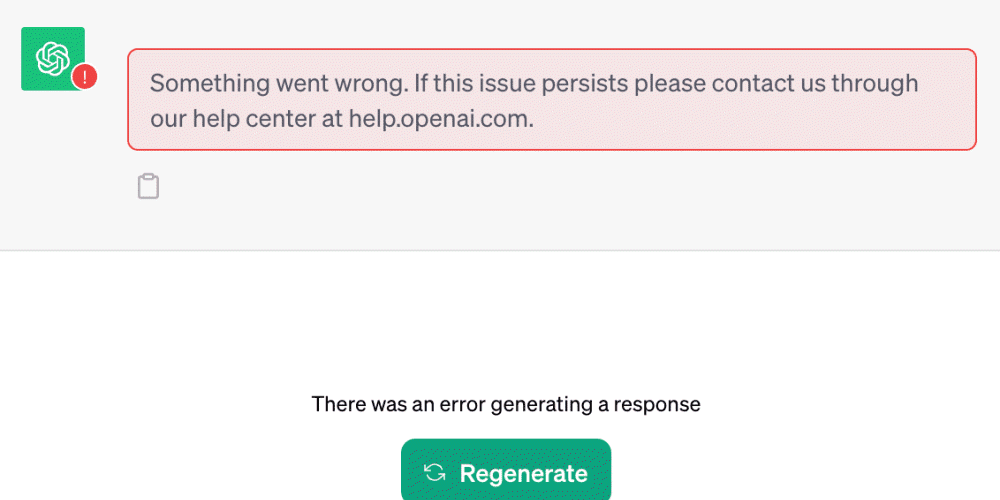This screenshot has height=500, width=1000.
Task: Select the "There was an error" notice
Action: tap(506, 405)
